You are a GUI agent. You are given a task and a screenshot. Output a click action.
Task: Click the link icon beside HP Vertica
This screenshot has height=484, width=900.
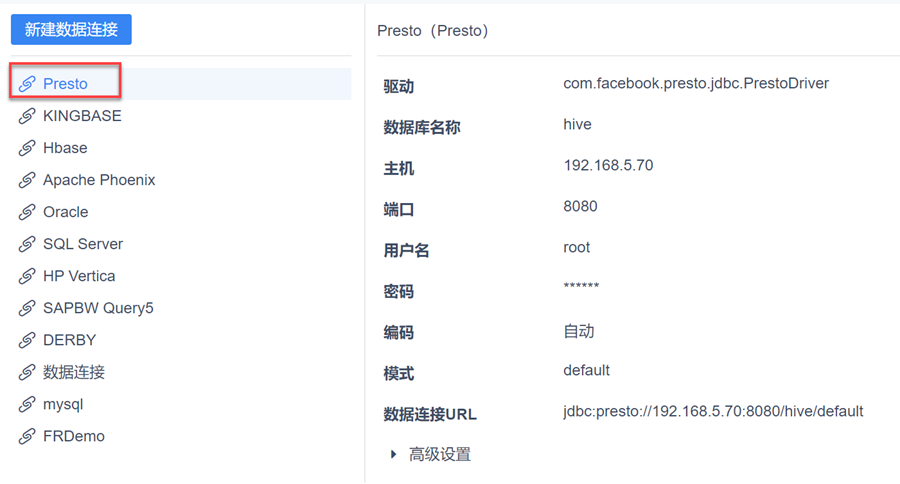28,276
